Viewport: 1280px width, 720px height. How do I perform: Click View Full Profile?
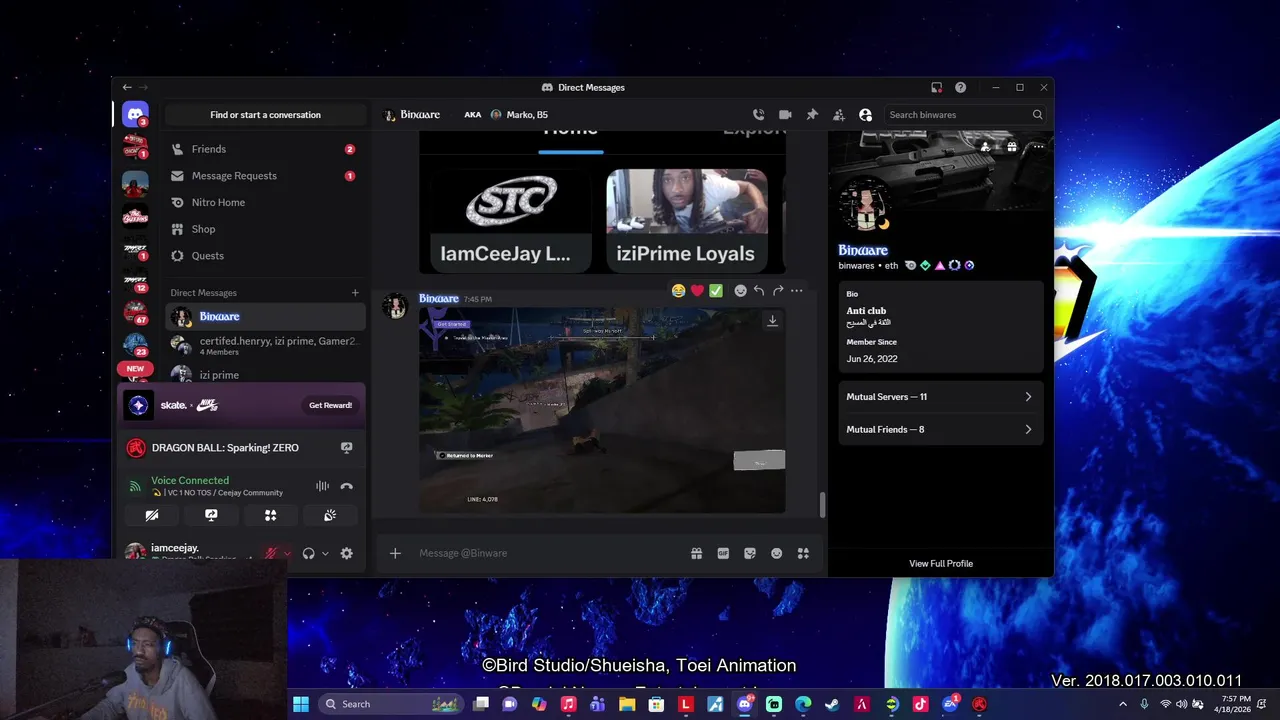point(941,564)
